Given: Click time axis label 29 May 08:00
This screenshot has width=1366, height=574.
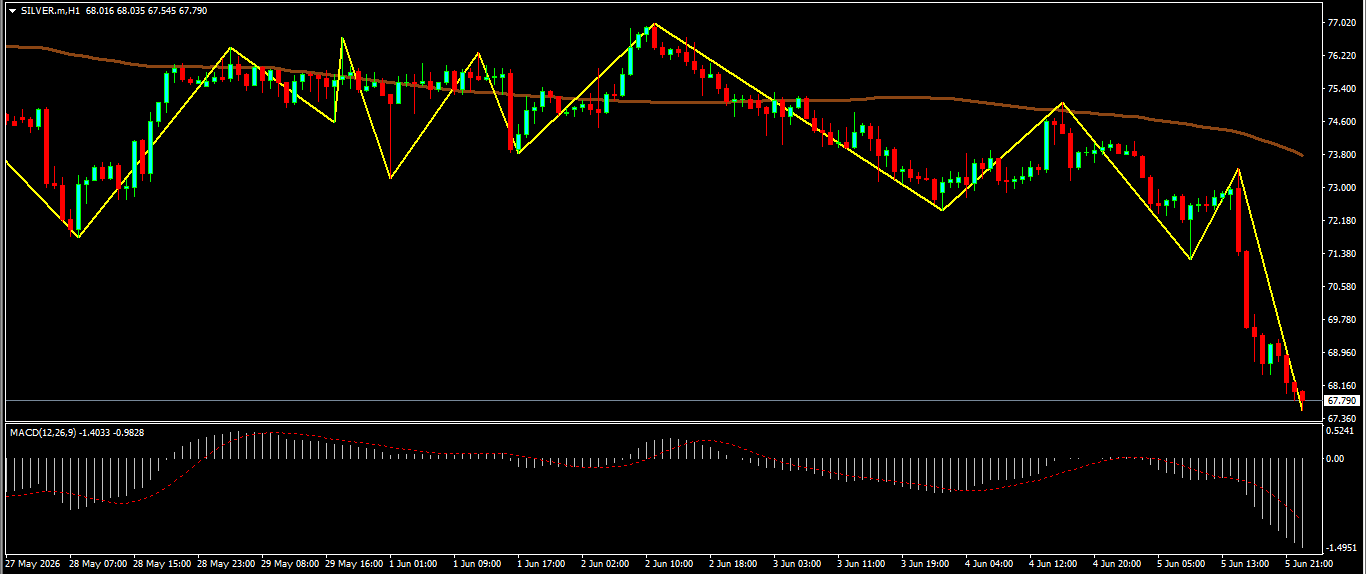Looking at the screenshot, I should pos(290,564).
